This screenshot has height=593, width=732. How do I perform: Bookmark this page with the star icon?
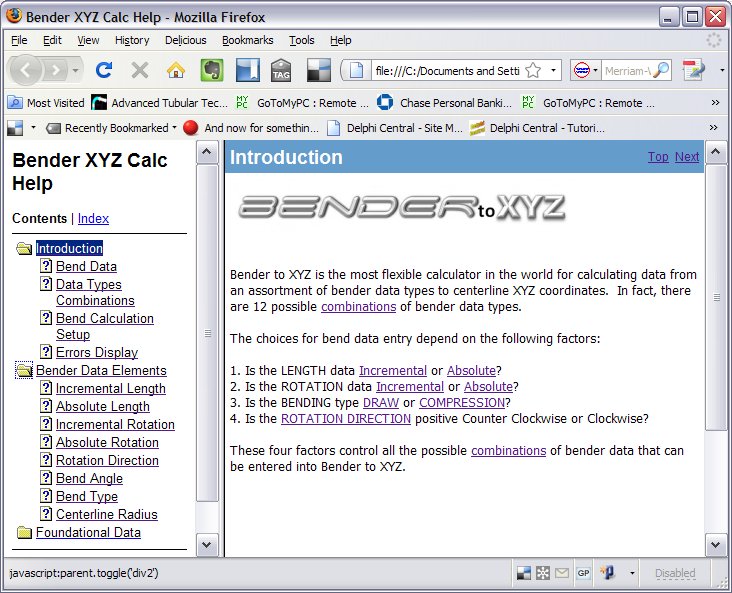coord(533,71)
